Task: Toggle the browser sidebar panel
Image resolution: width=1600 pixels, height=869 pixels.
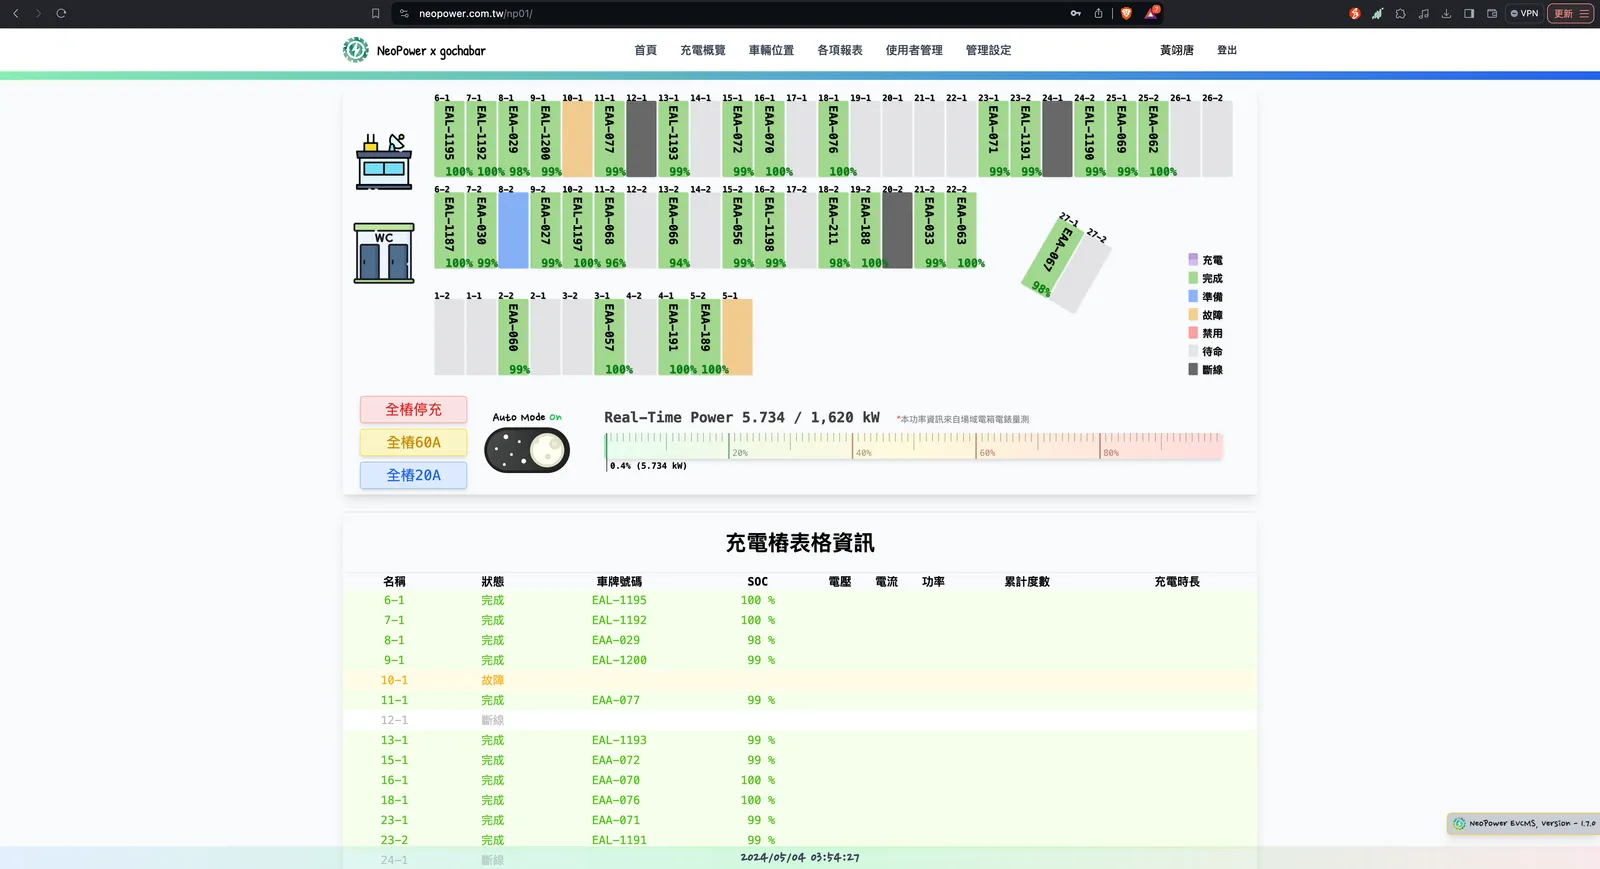Action: click(1469, 13)
